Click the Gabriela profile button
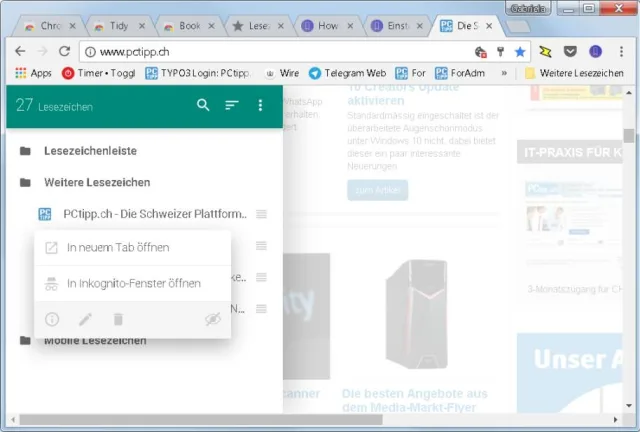This screenshot has height=432, width=640. pos(528,8)
